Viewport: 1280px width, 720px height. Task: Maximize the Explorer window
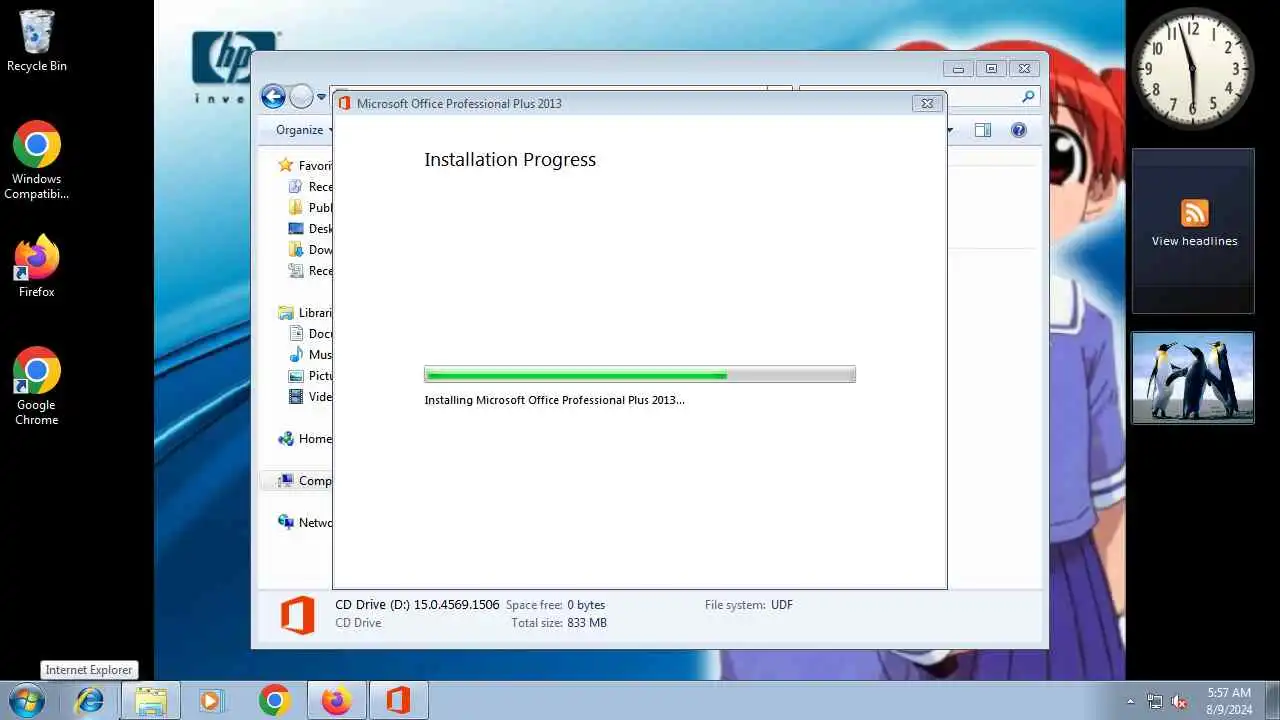pos(991,69)
